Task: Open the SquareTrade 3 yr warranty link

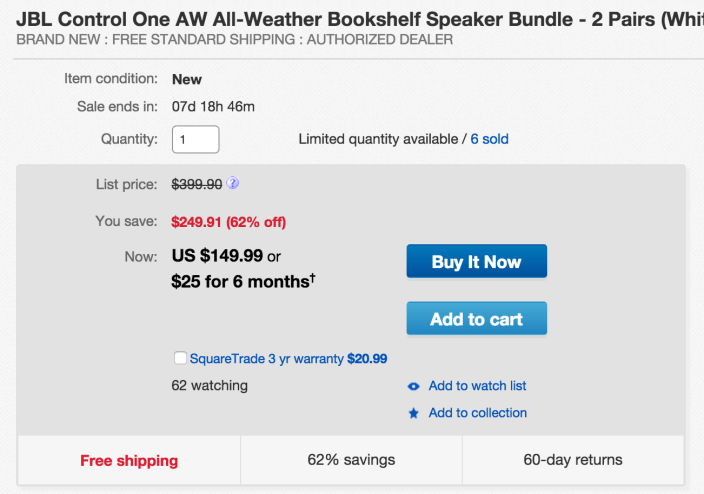Action: tap(266, 358)
